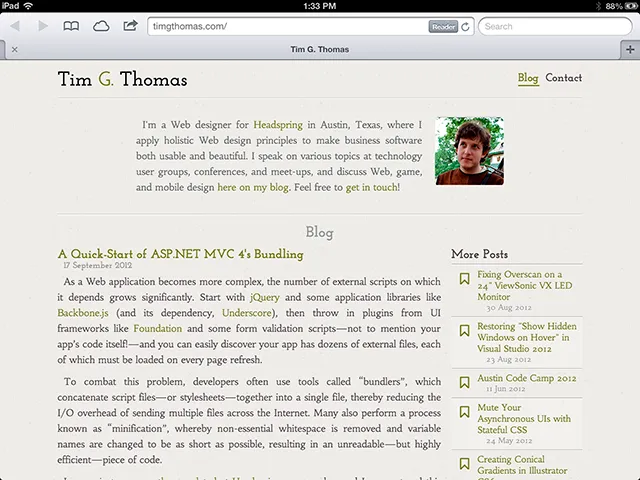
Task: Follow the 'here on my blog' link
Action: click(x=253, y=187)
